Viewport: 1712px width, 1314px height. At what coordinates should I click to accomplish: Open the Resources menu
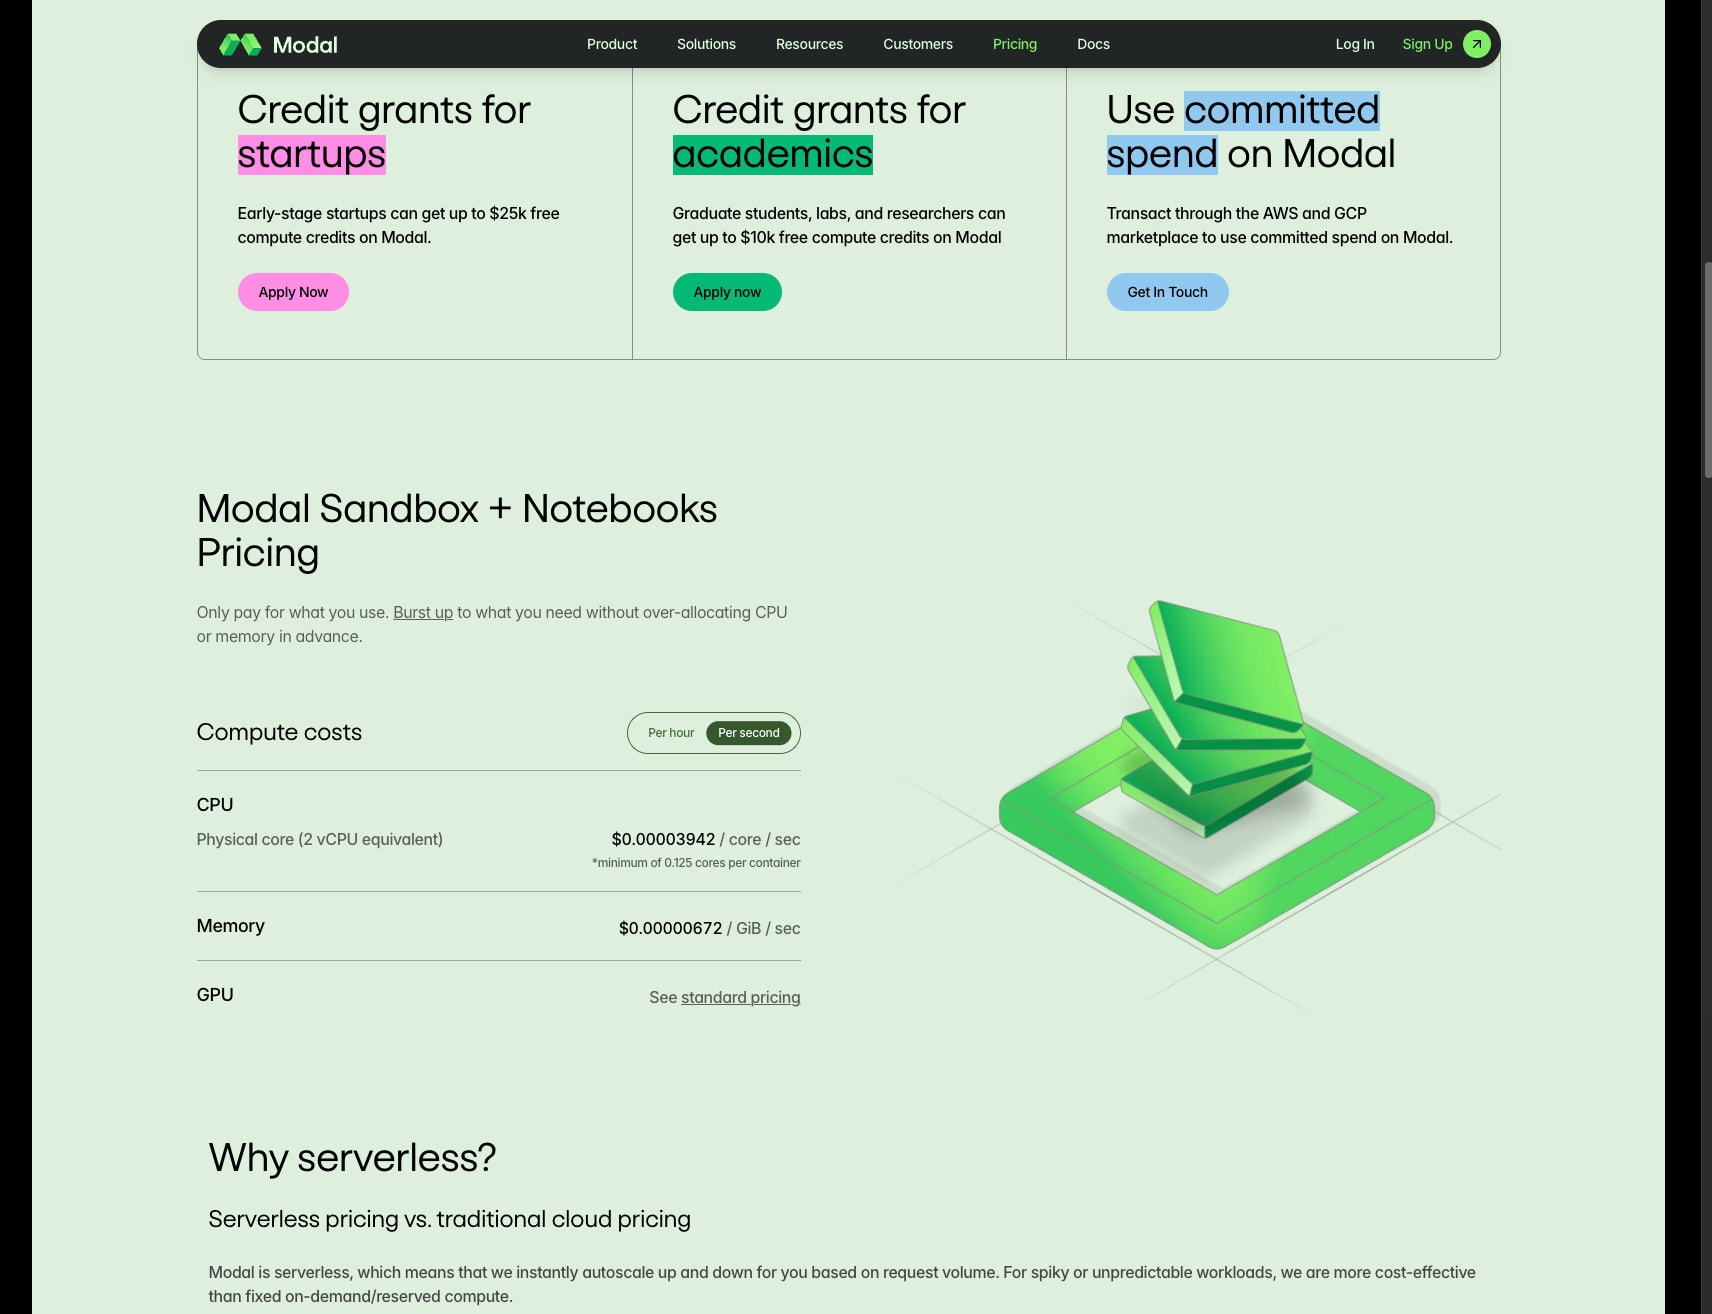click(x=809, y=44)
